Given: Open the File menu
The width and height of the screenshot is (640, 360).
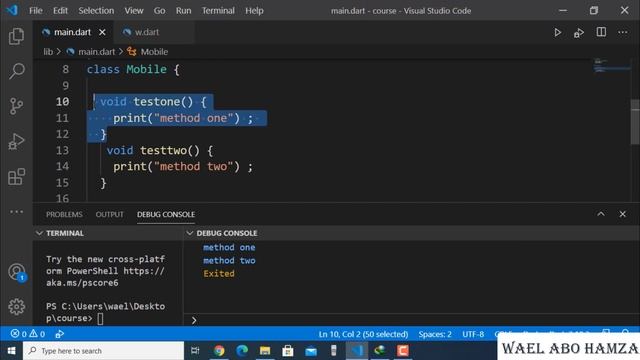Looking at the screenshot, I should 36,11.
